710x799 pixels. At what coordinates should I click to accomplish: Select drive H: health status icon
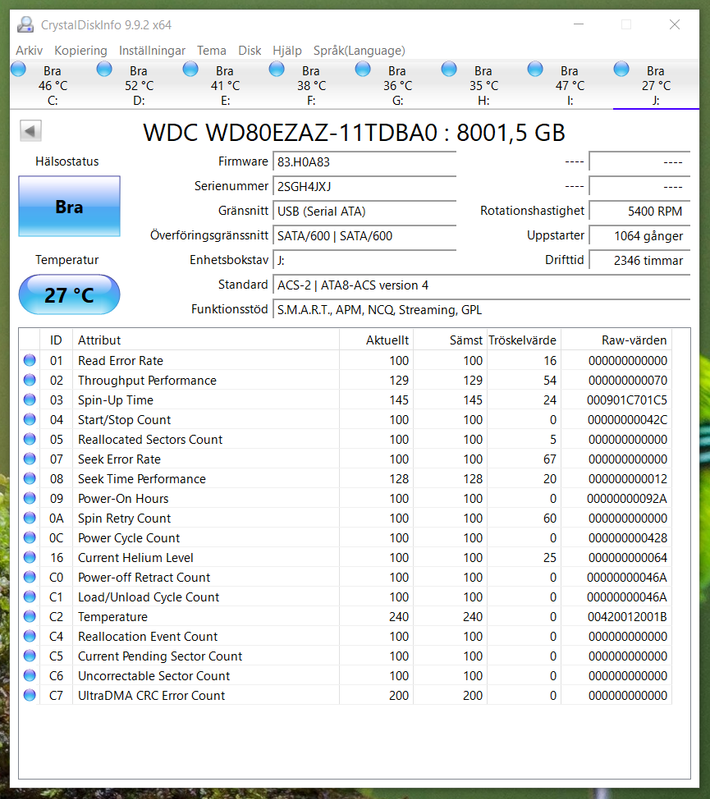click(x=449, y=69)
